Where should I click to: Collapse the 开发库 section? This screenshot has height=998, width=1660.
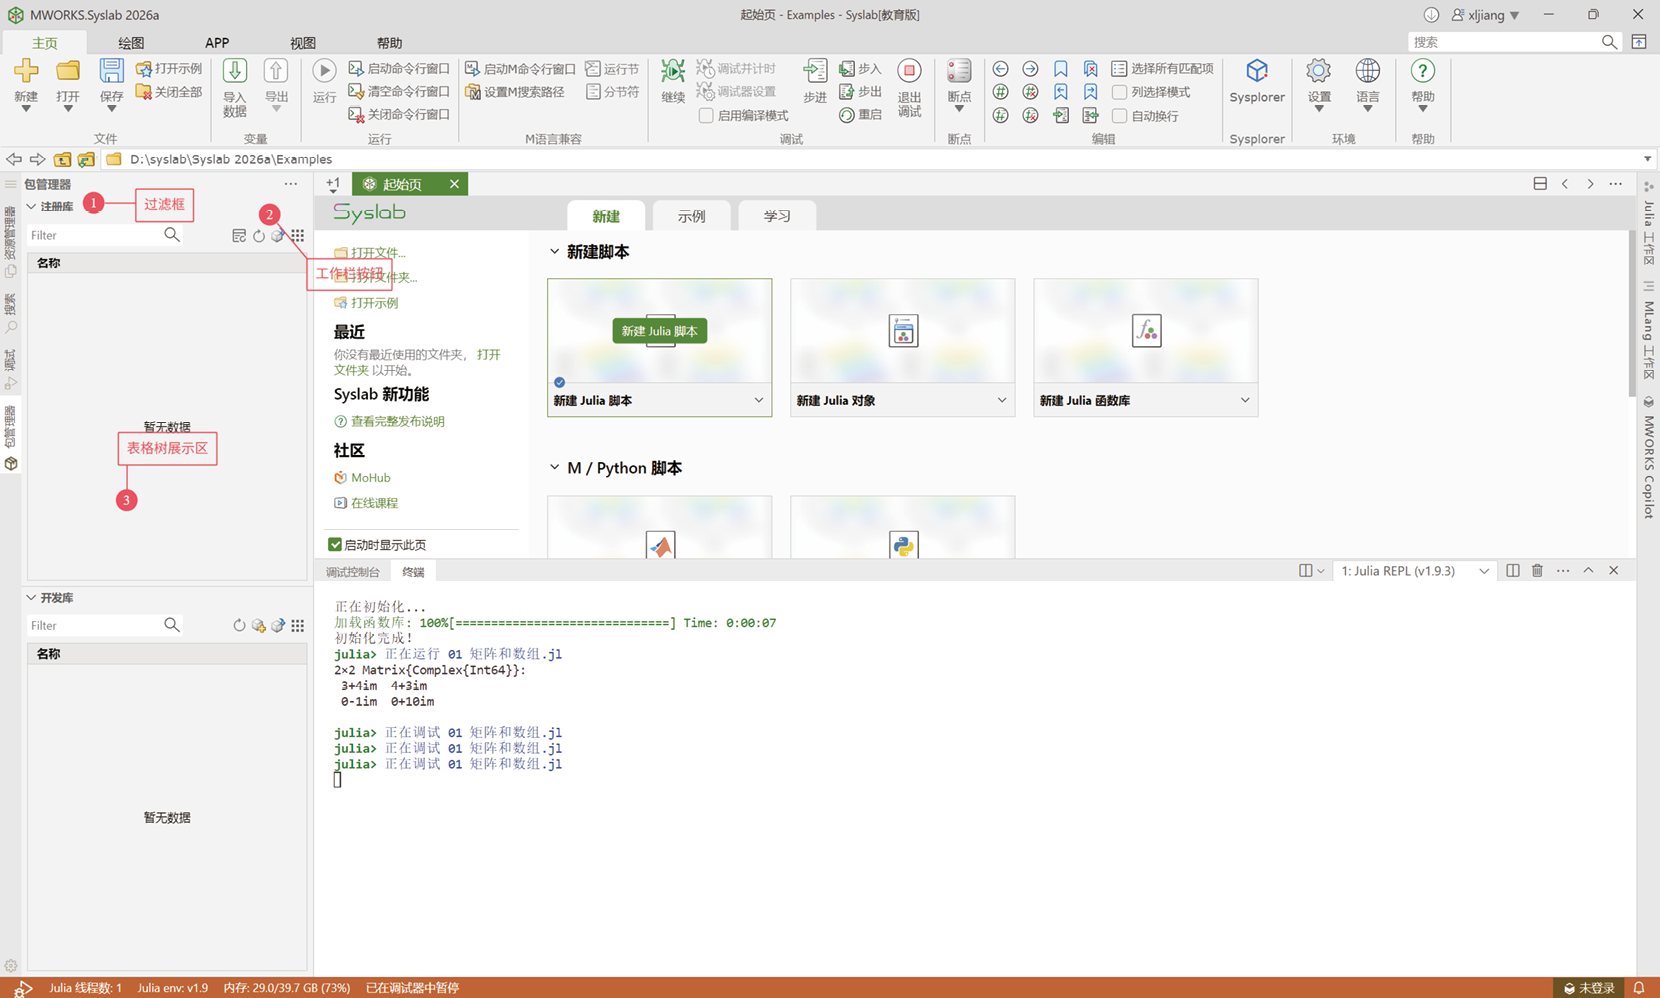point(31,598)
